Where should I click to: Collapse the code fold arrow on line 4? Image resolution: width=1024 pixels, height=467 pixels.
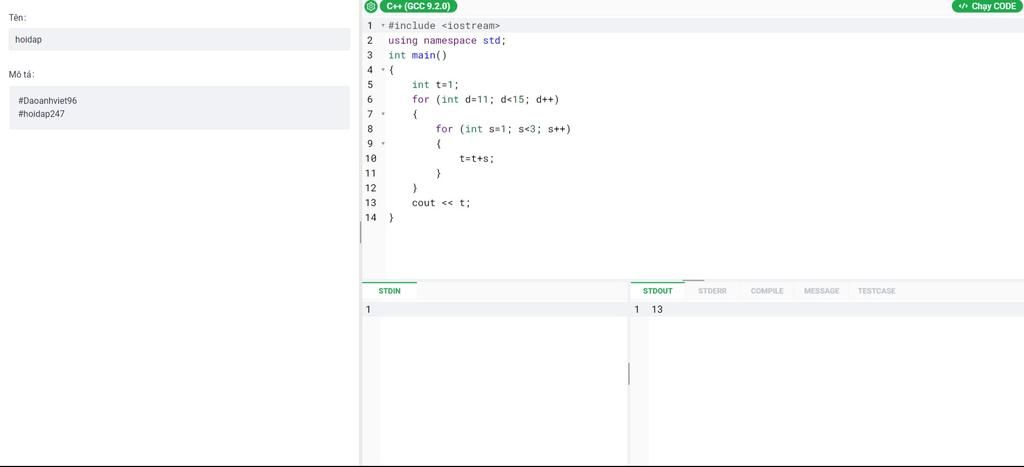(x=383, y=70)
